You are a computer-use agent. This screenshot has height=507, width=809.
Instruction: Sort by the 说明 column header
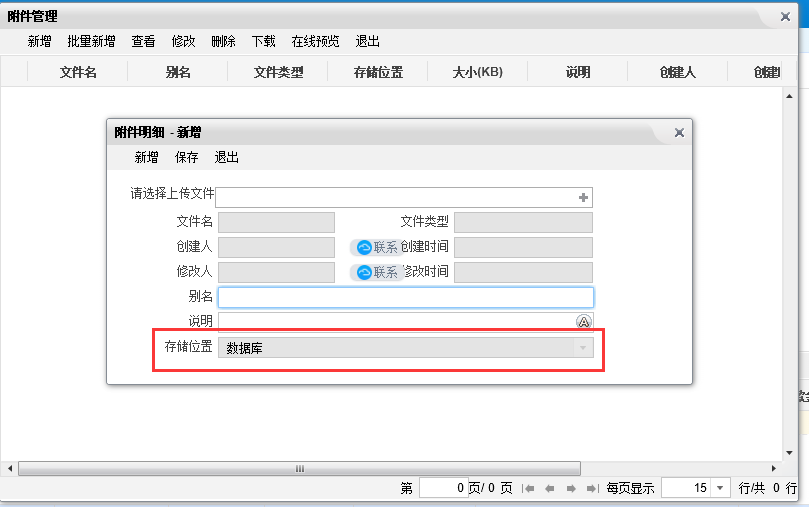pyautogui.click(x=578, y=72)
